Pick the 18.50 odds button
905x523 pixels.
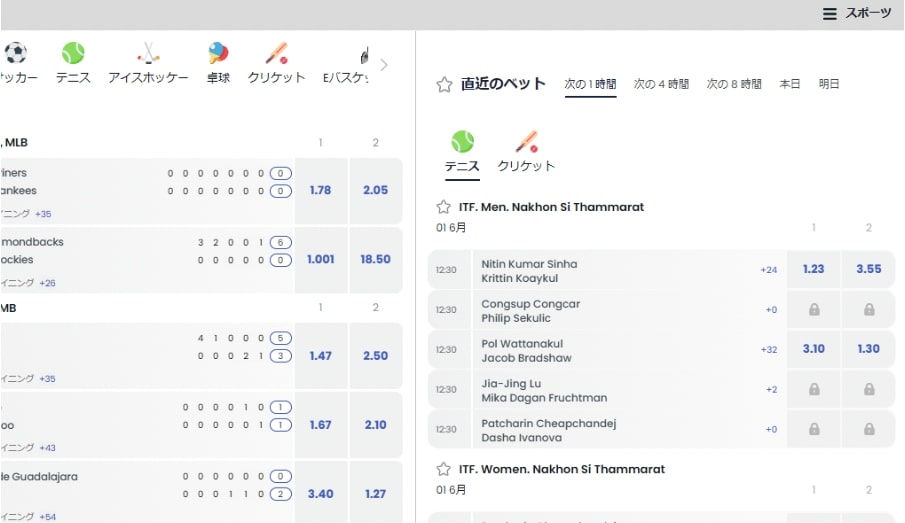coord(376,260)
